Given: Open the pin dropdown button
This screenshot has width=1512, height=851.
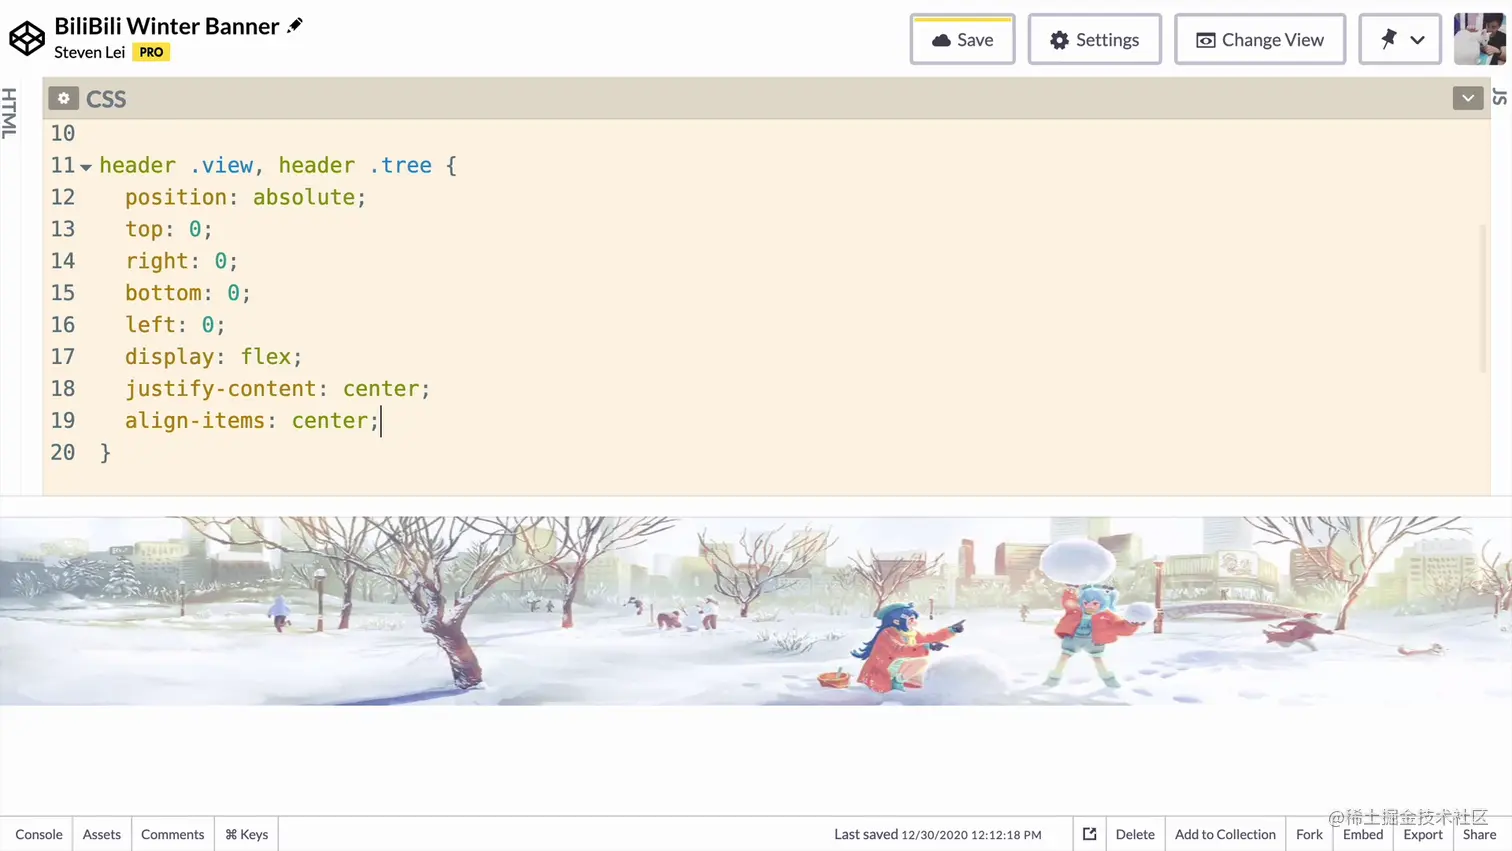Looking at the screenshot, I should point(1399,40).
